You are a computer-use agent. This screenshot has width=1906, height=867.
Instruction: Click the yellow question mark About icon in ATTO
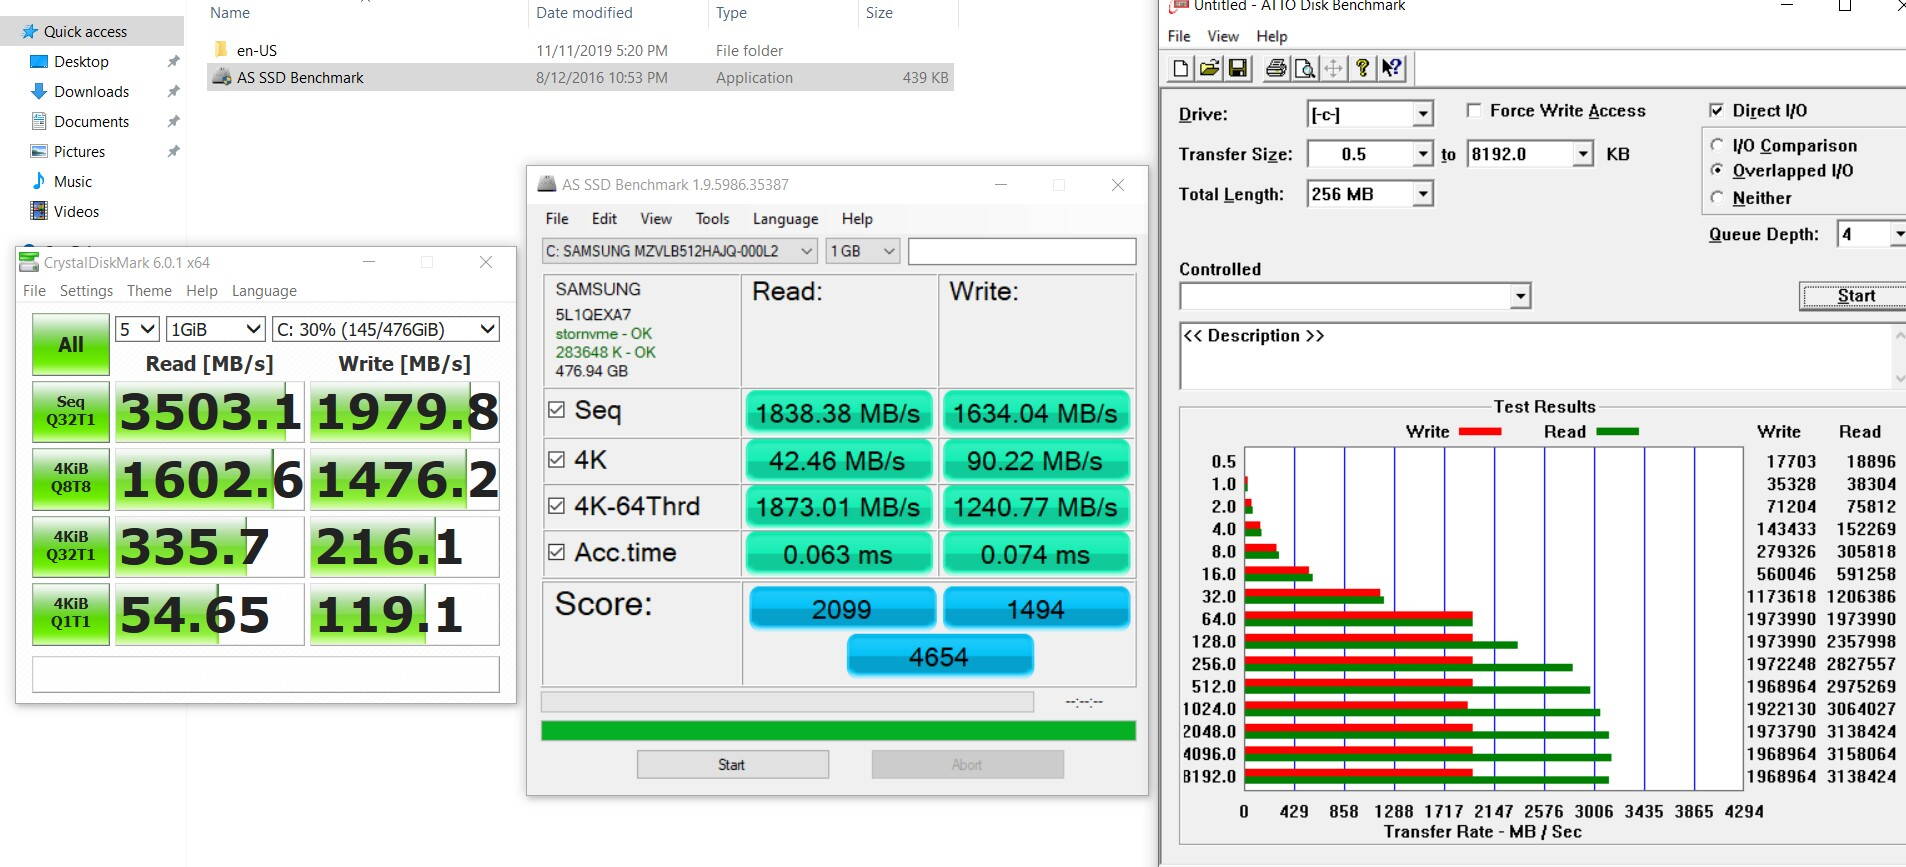click(1362, 68)
